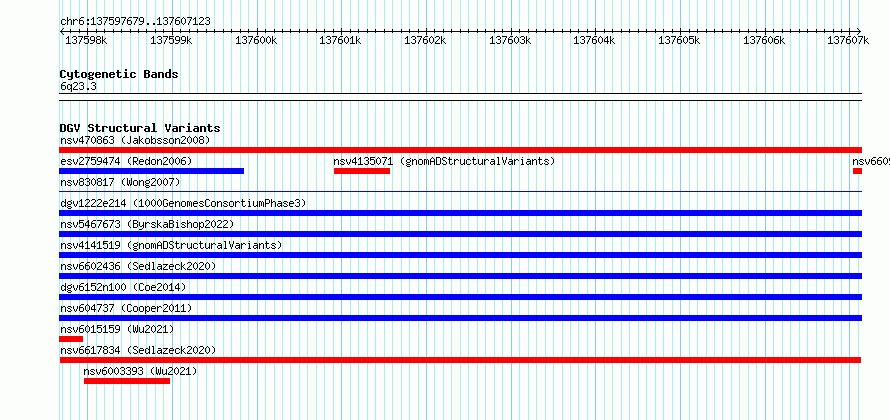The height and width of the screenshot is (420, 890).
Task: Click the chr6:137597679..137607123 coordinates text
Action: tap(135, 22)
